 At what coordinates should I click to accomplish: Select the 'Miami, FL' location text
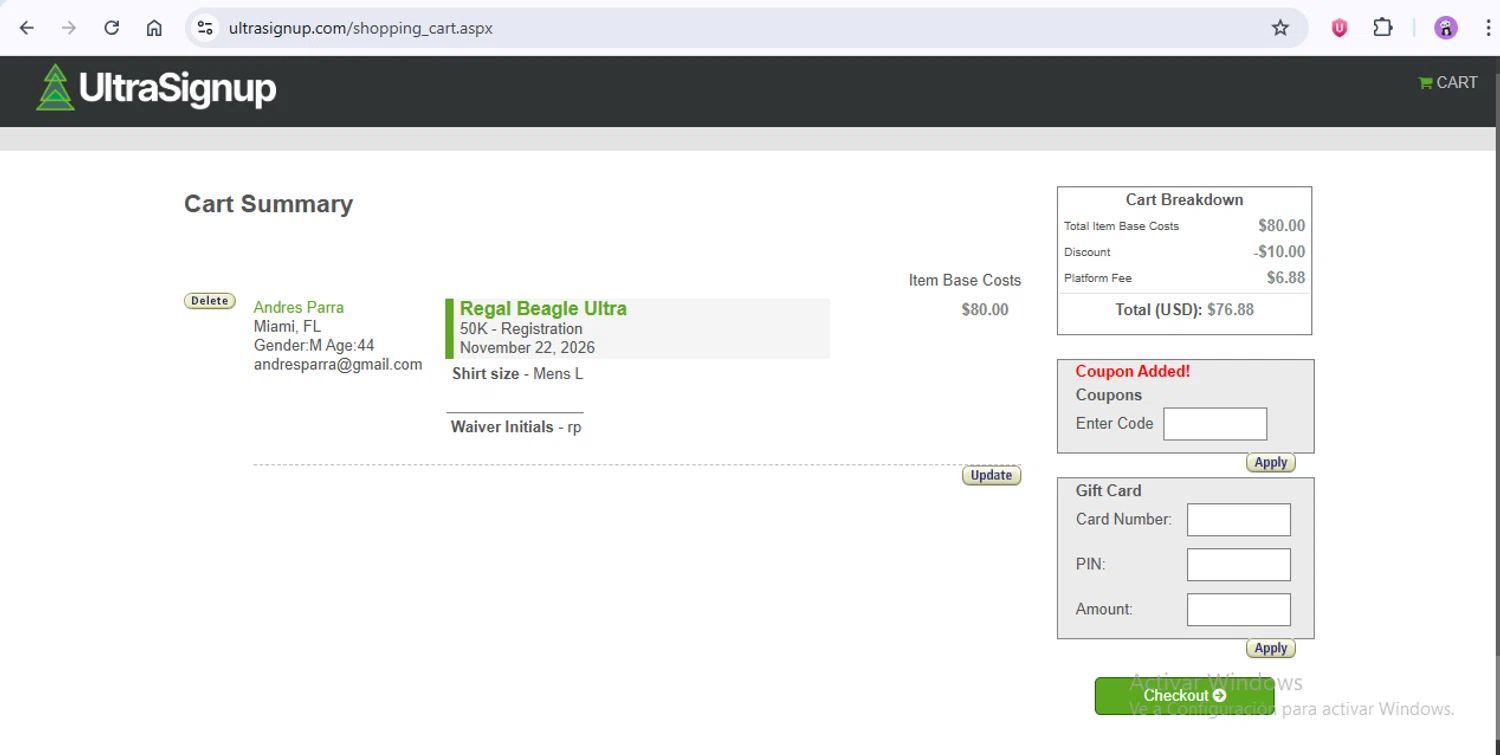[x=287, y=327]
